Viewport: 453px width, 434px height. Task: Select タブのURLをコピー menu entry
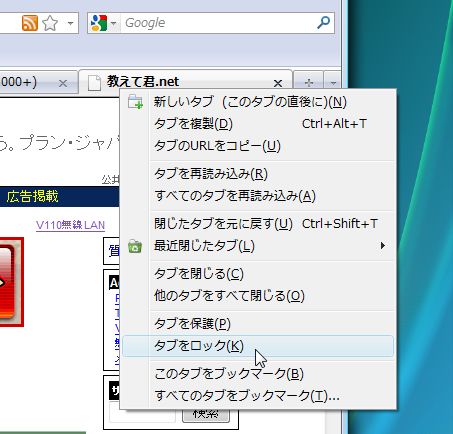258,146
